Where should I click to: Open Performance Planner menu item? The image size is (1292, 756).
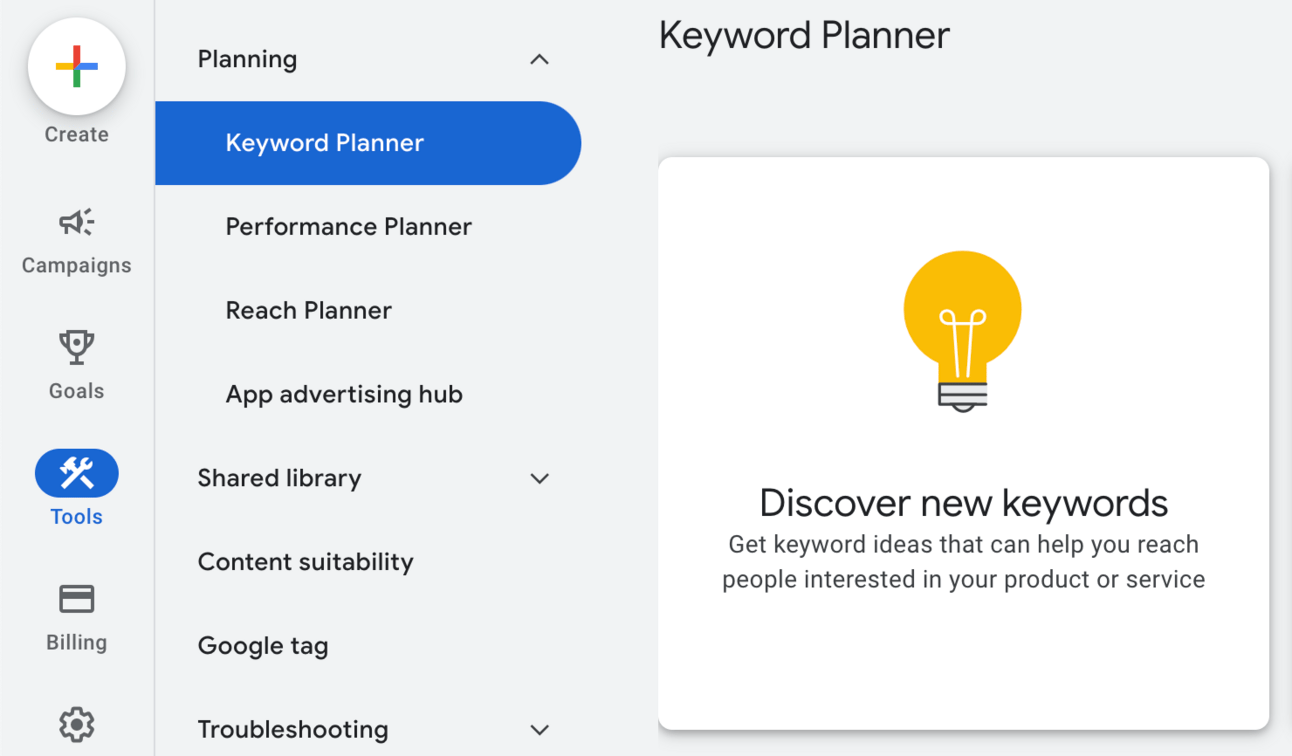[348, 227]
